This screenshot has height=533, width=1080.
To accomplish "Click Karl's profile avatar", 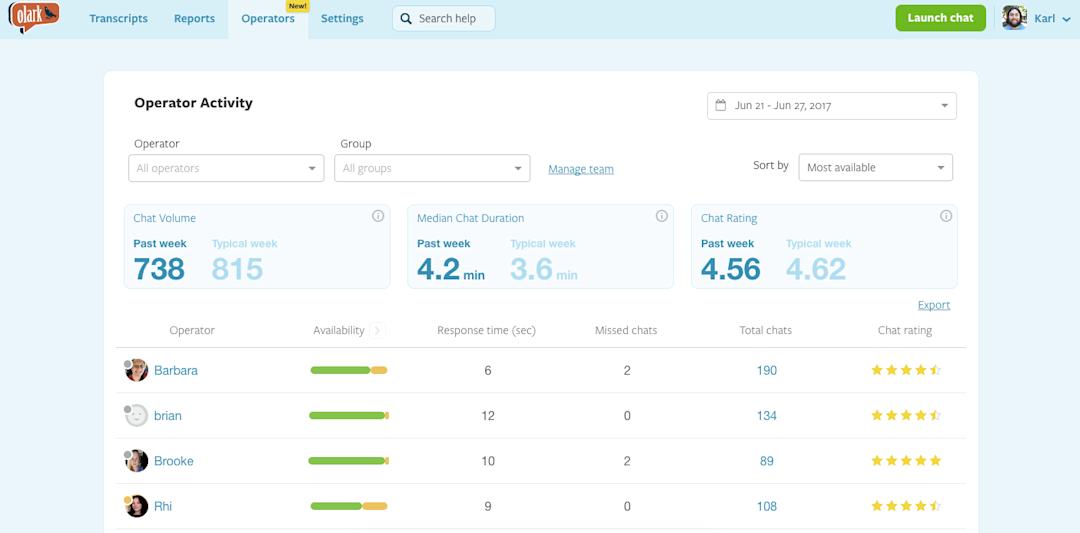I will (1014, 18).
